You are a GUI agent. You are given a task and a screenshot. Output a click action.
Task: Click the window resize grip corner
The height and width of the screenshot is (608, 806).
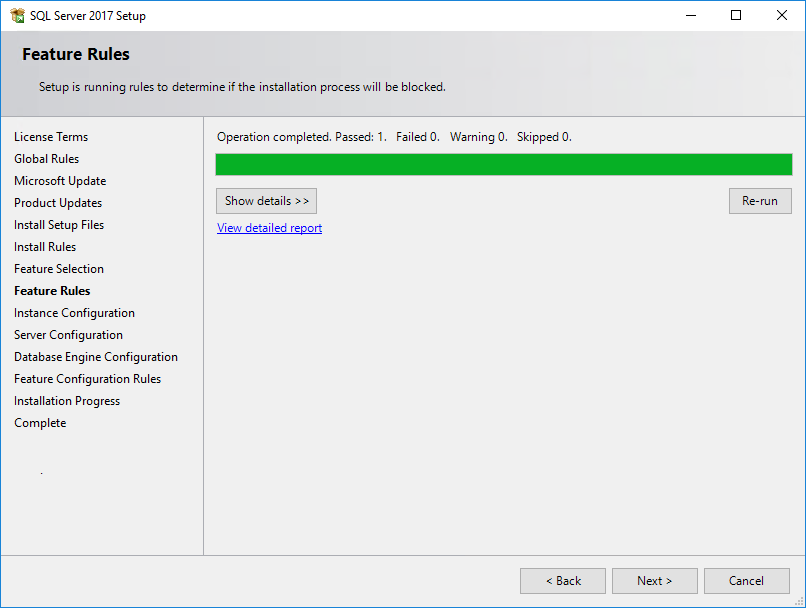point(799,602)
